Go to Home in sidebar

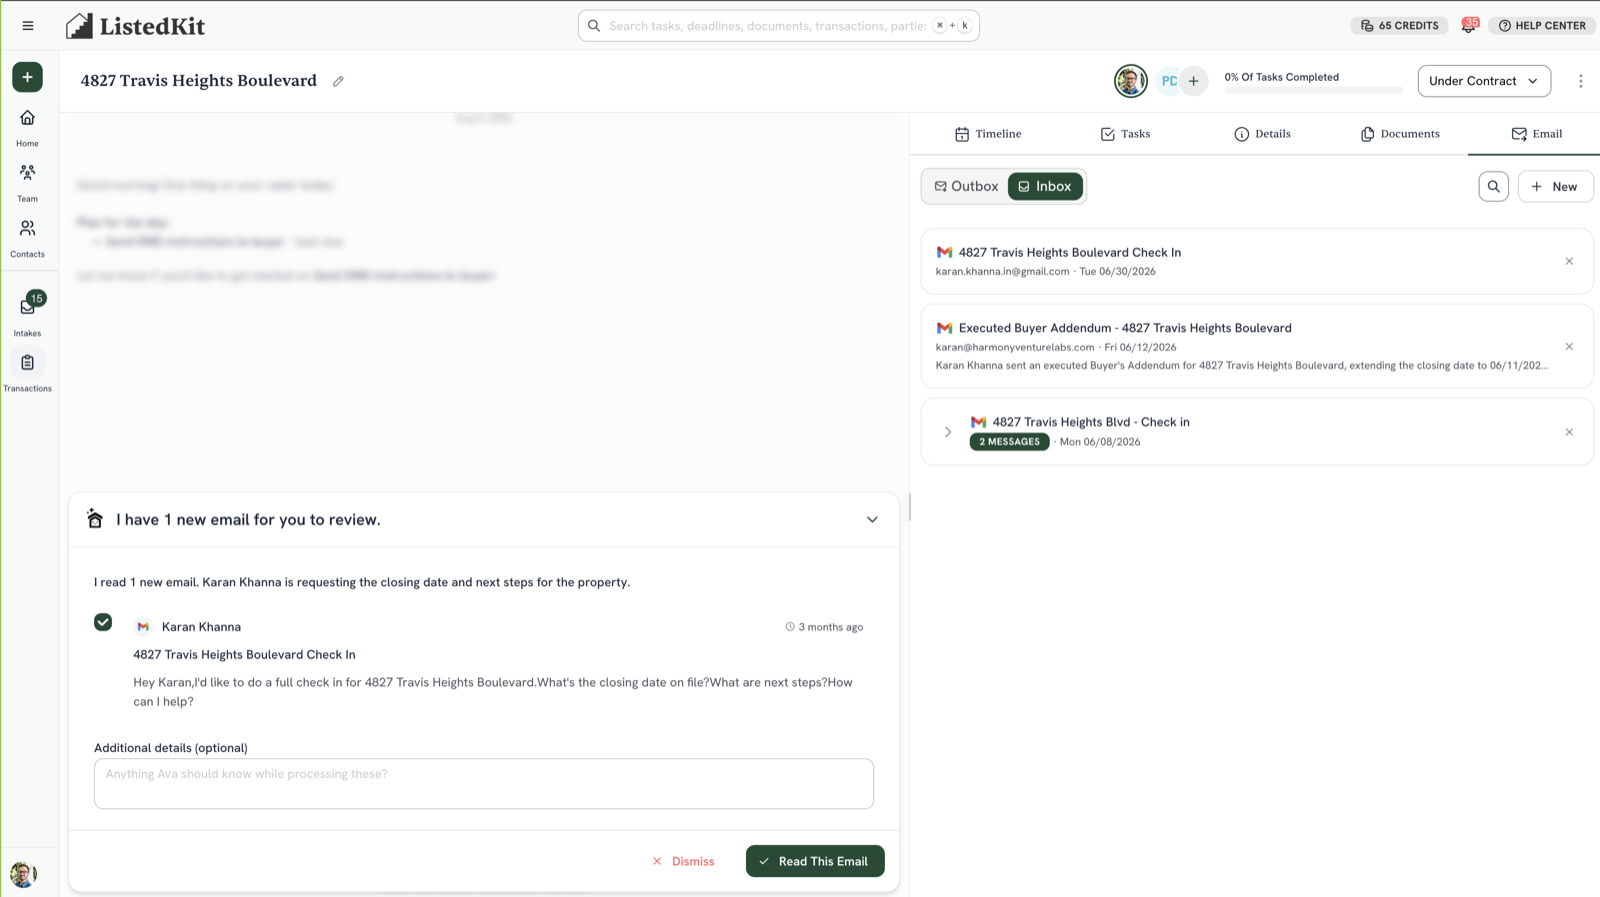[x=27, y=128]
